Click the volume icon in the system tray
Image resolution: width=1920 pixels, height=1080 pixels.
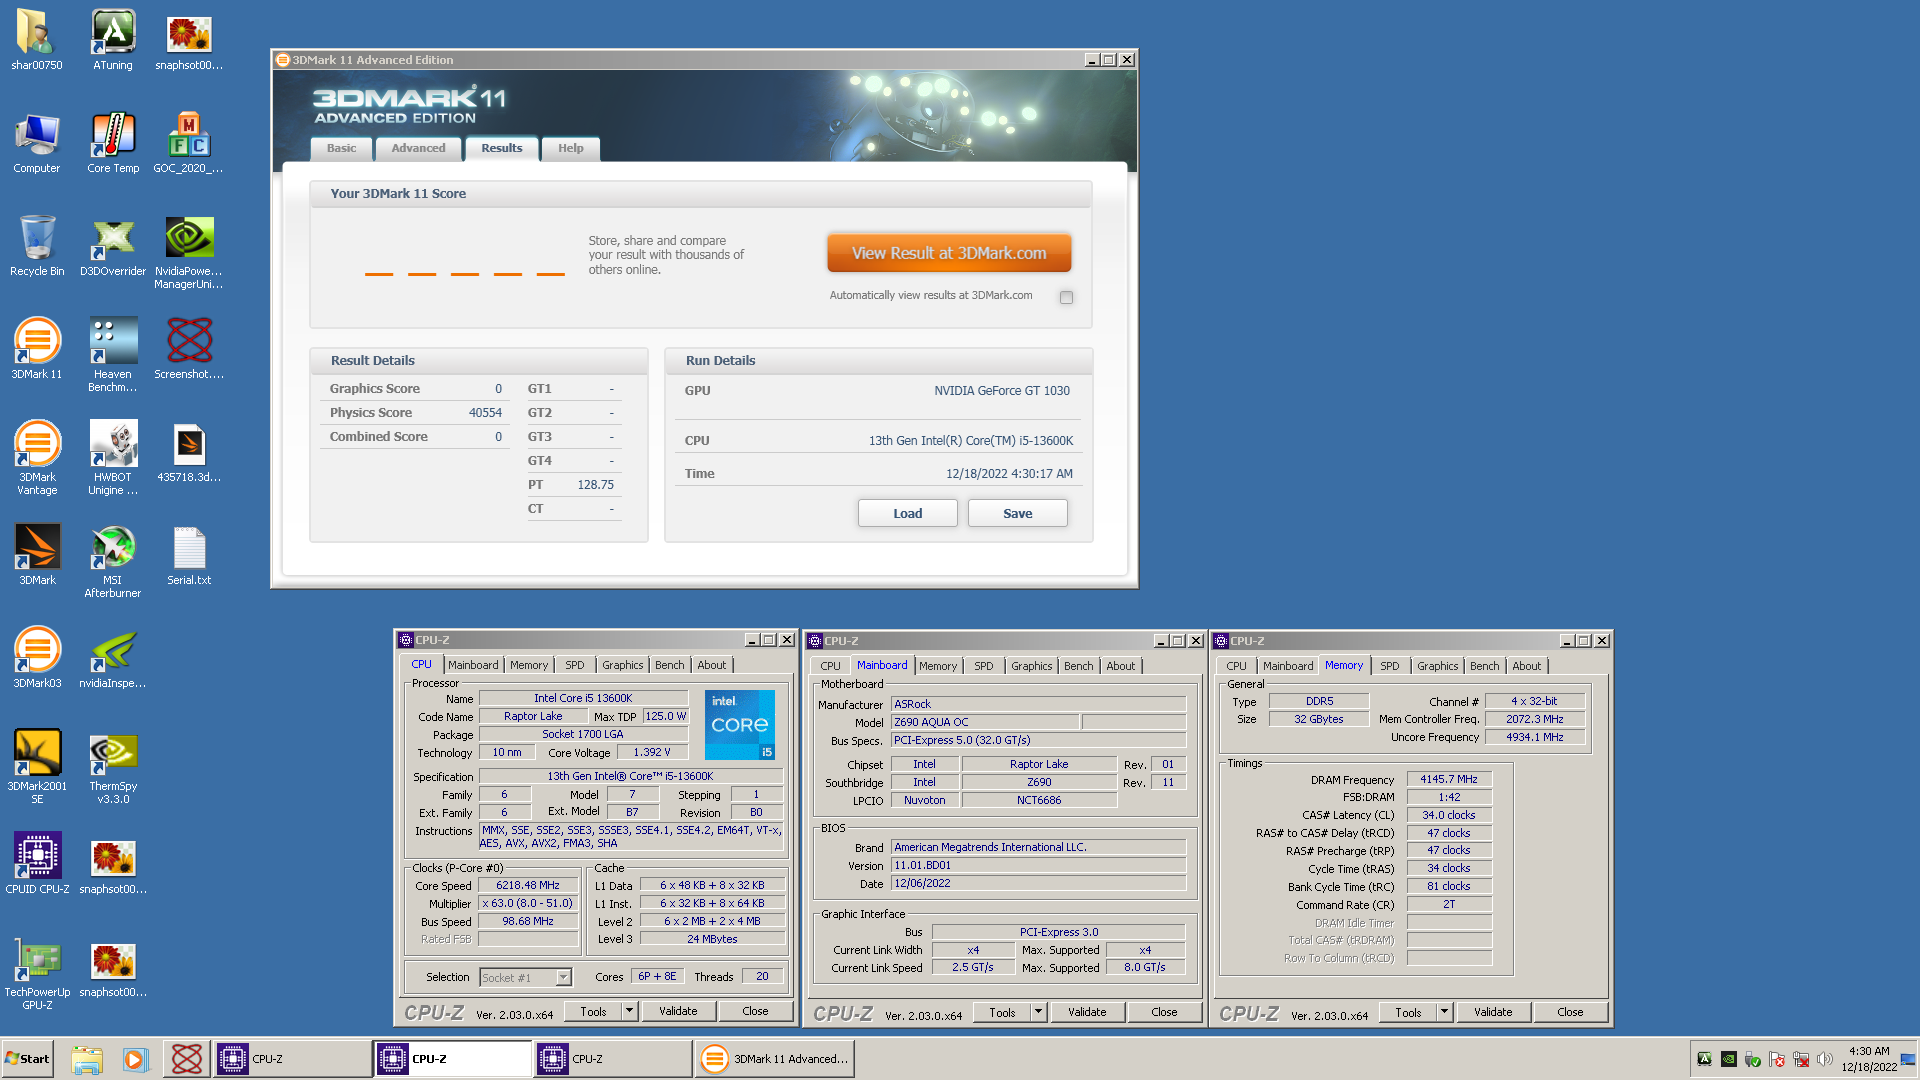click(x=1825, y=1059)
